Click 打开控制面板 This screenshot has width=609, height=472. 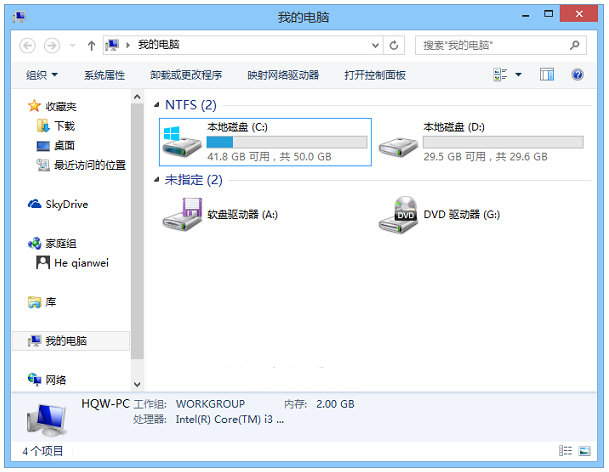coord(375,75)
